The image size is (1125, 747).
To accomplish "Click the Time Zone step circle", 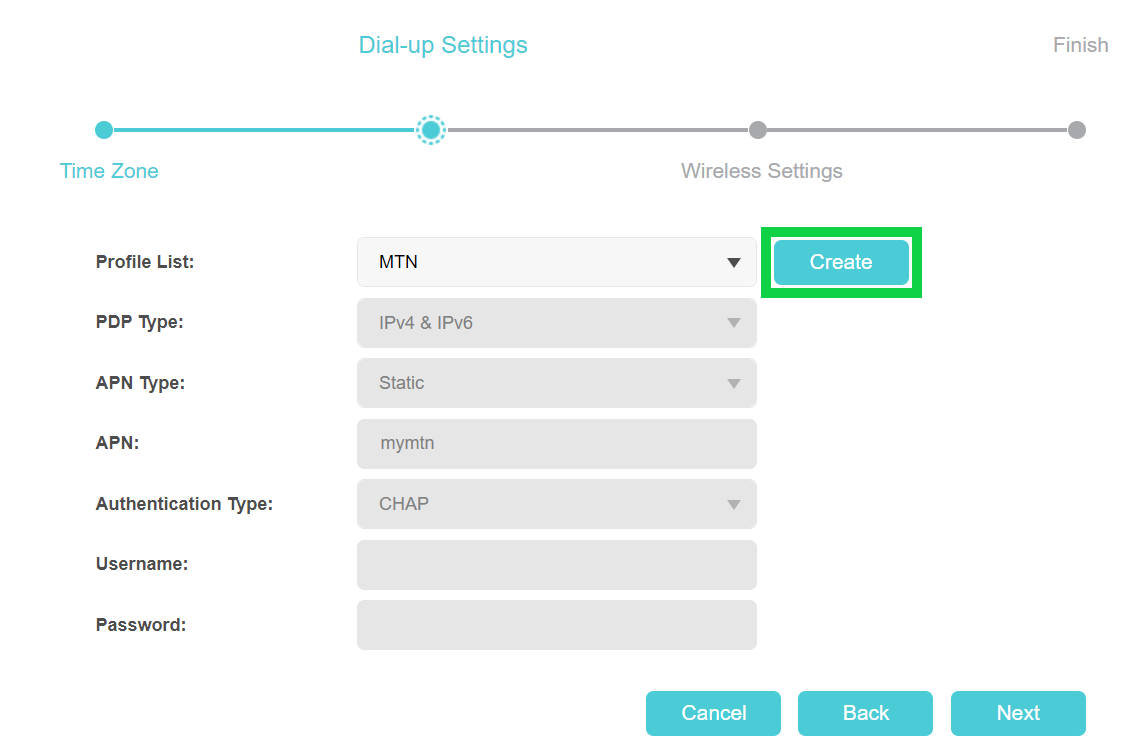I will point(104,130).
